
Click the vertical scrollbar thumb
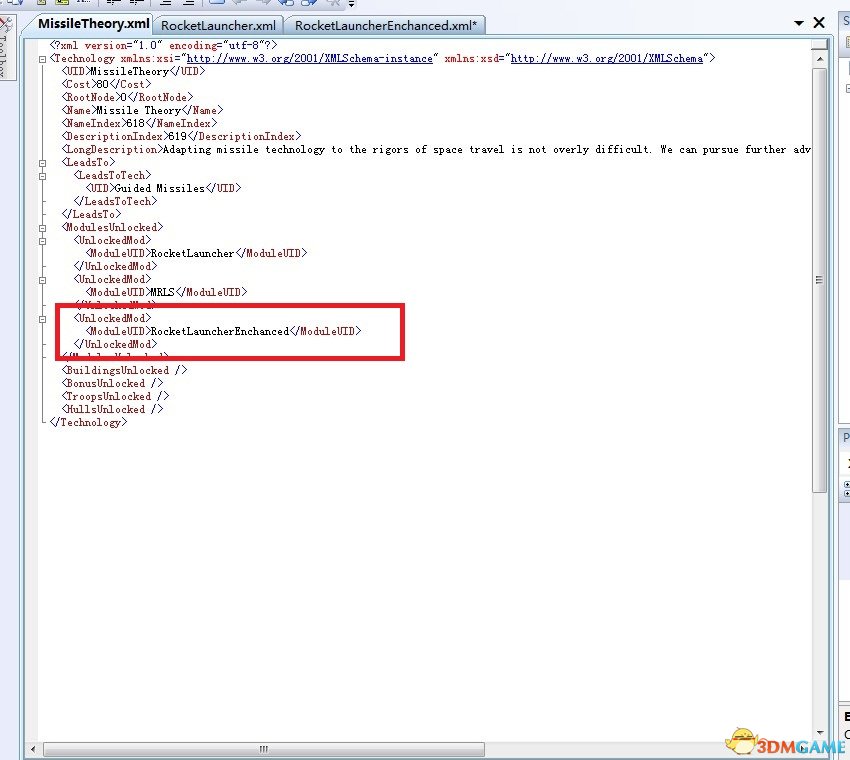(x=820, y=280)
